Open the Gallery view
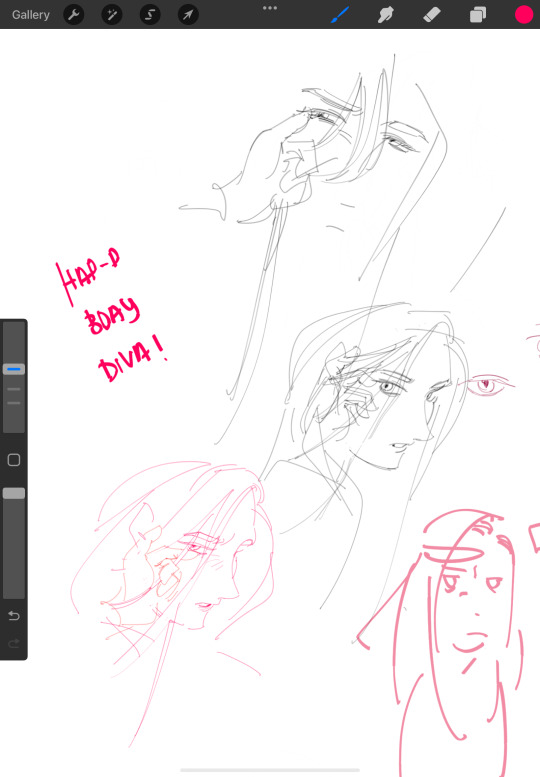The width and height of the screenshot is (540, 777). pos(31,15)
